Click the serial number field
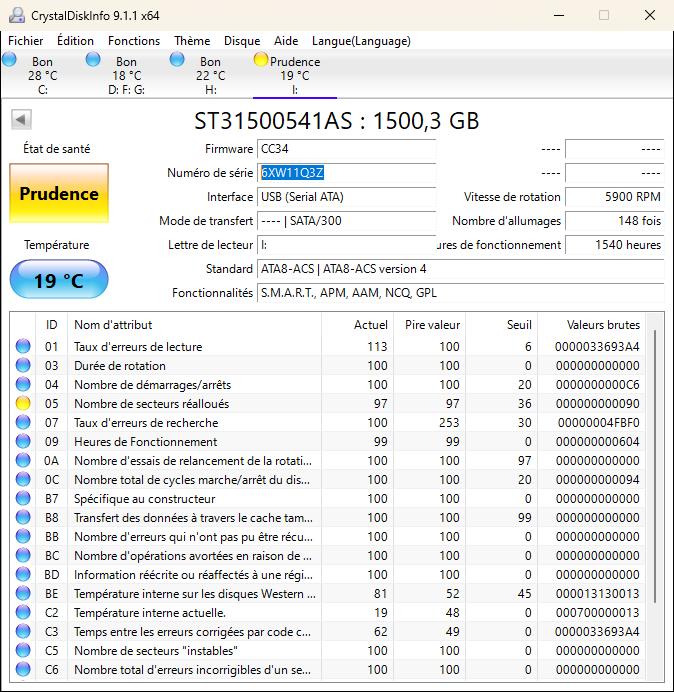This screenshot has height=692, width=674. [346, 173]
